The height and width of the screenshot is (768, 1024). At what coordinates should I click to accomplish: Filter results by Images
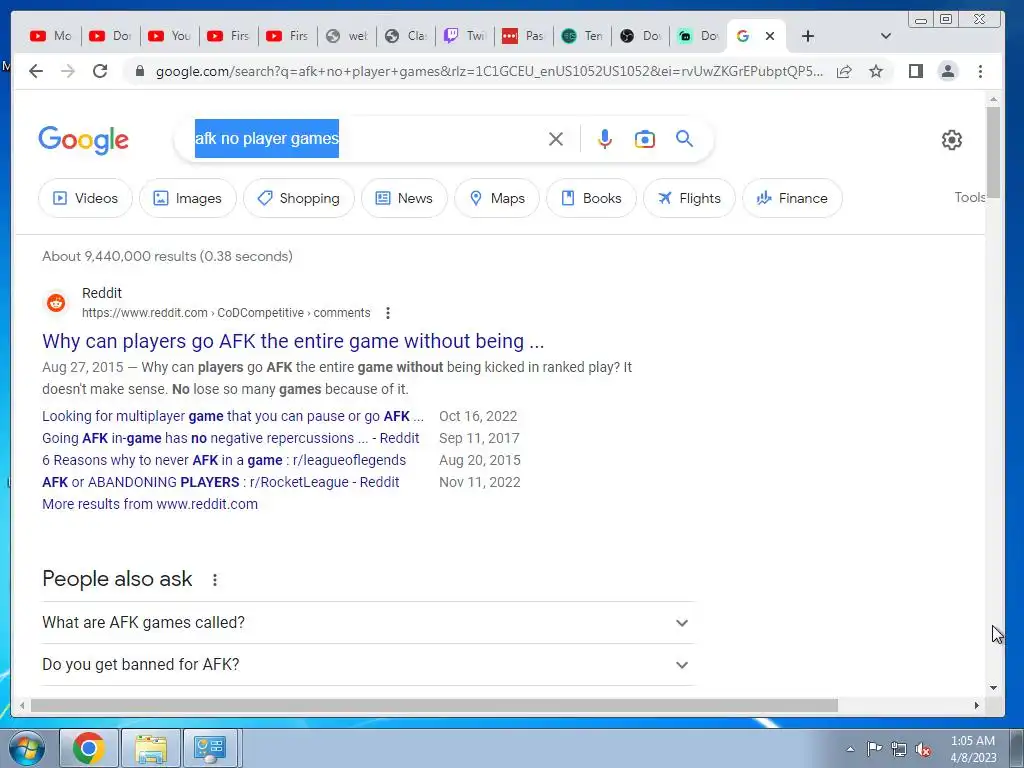pyautogui.click(x=187, y=198)
